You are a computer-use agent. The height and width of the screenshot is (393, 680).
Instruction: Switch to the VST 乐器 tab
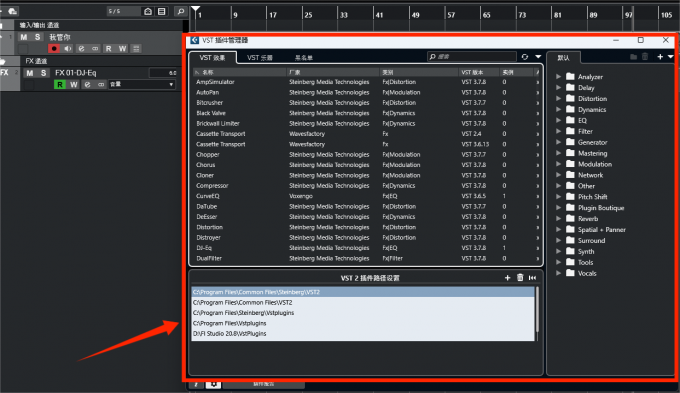260,58
